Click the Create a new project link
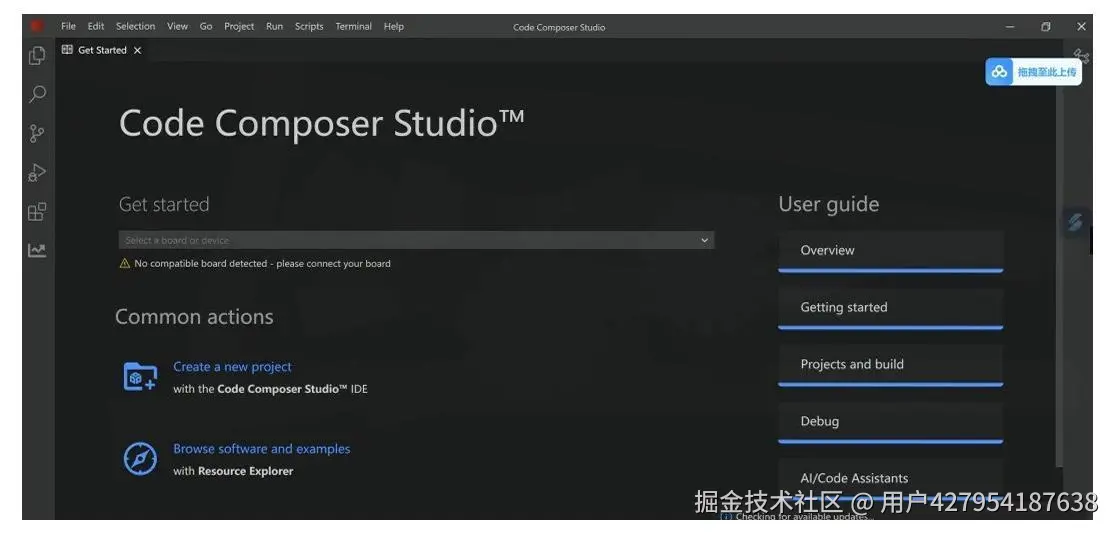This screenshot has height=534, width=1116. click(232, 367)
